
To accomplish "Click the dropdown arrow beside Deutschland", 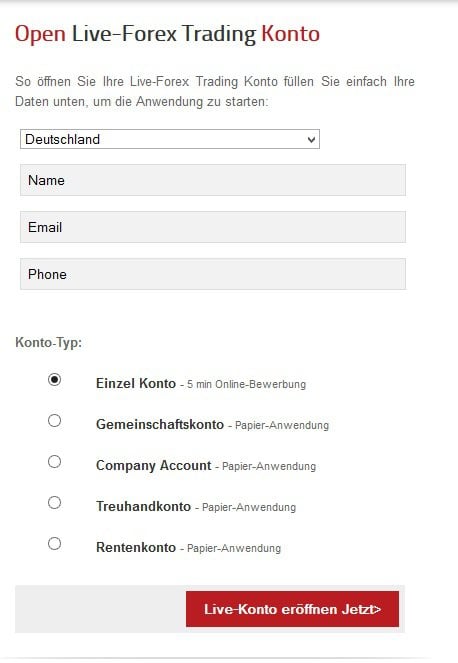I will pyautogui.click(x=311, y=140).
